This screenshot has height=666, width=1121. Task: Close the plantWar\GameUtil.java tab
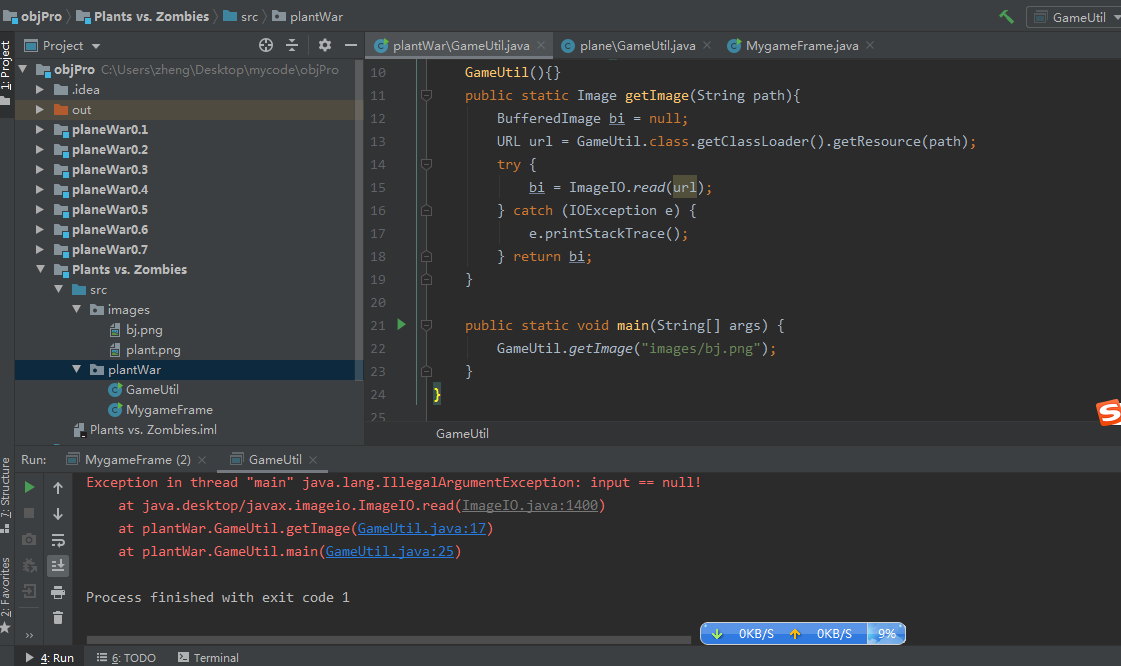(x=541, y=45)
